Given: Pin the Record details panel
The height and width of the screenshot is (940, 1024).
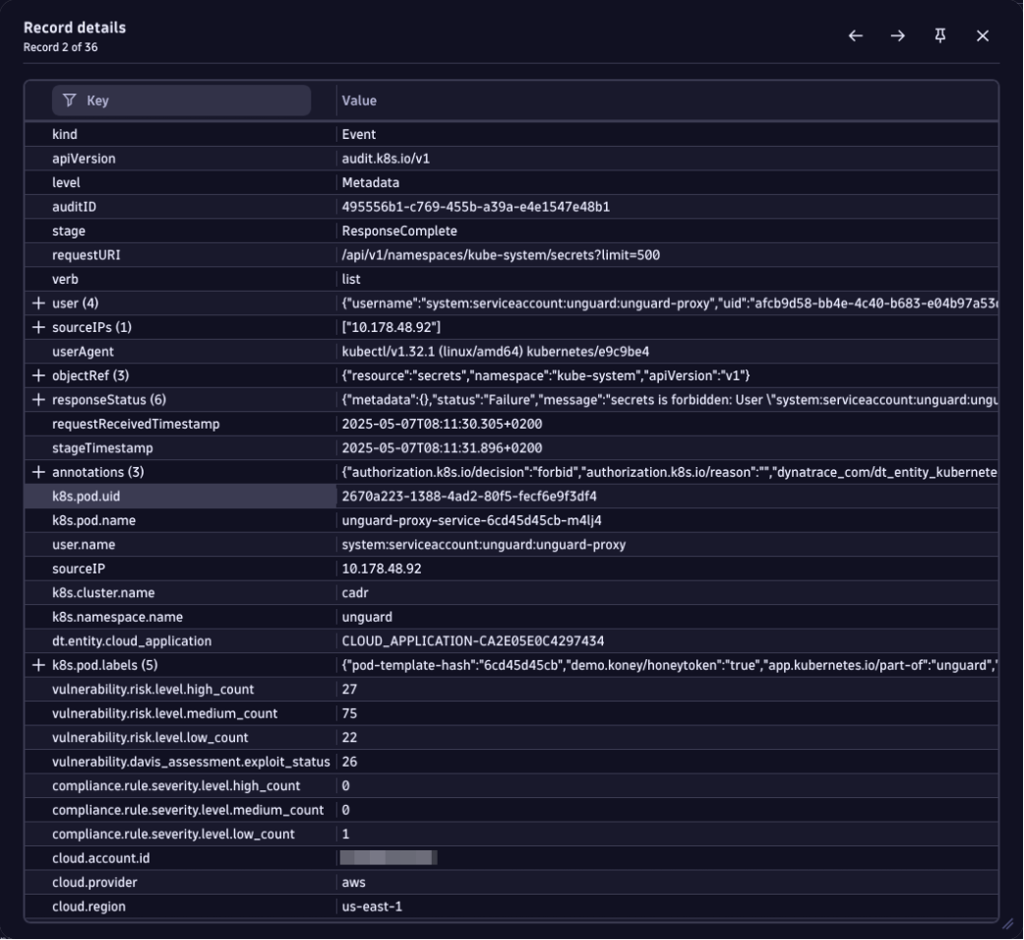Looking at the screenshot, I should 940,35.
